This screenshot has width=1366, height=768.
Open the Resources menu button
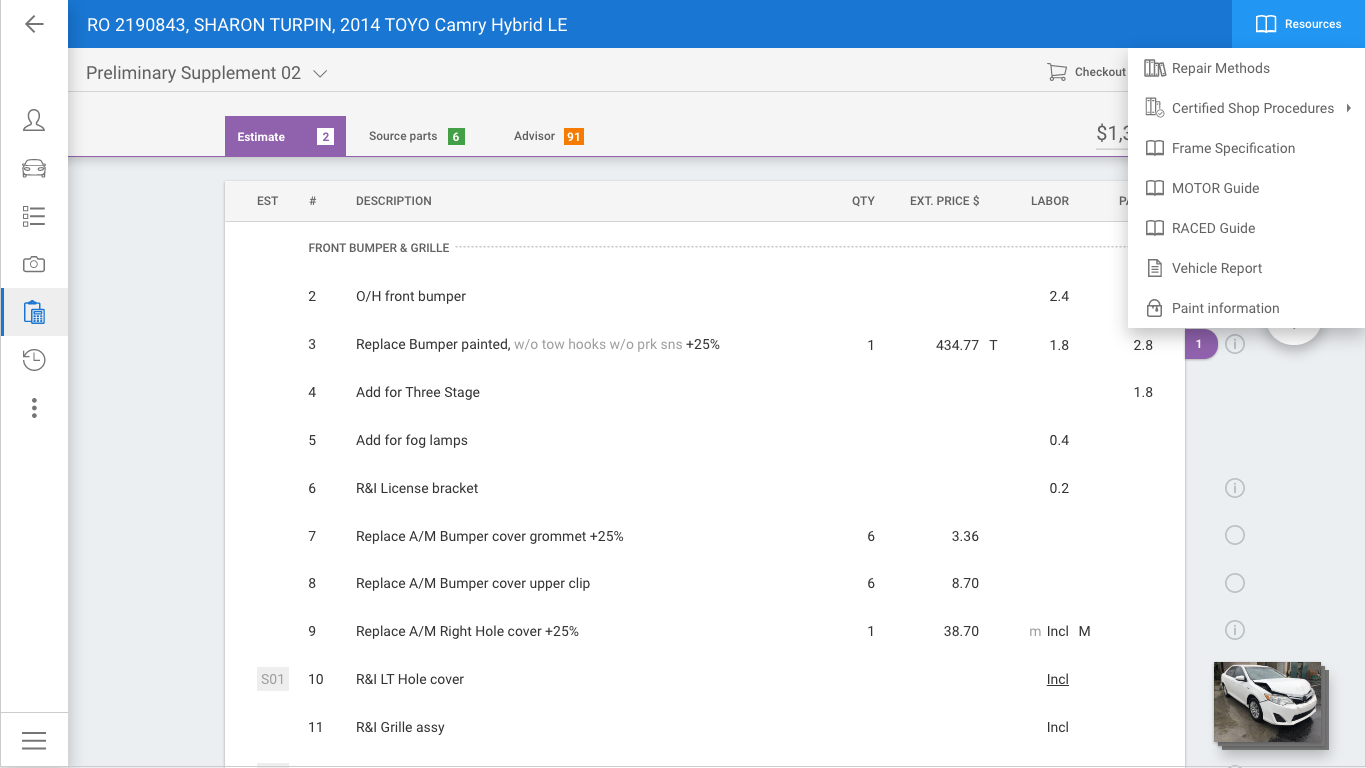point(1299,24)
